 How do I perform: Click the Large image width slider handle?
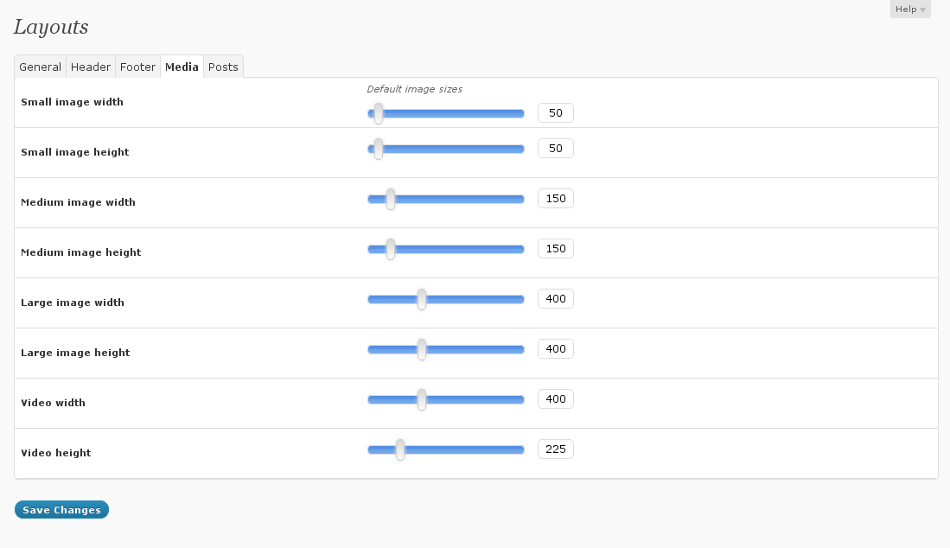click(422, 299)
